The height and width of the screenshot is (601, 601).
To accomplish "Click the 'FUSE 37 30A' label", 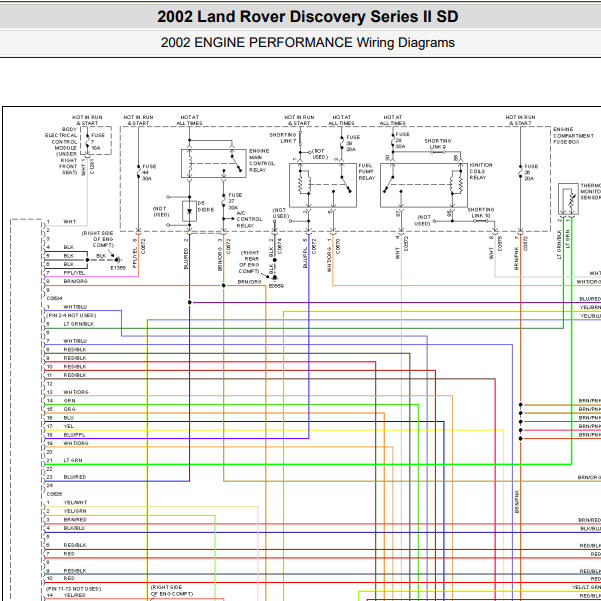I will coord(235,201).
